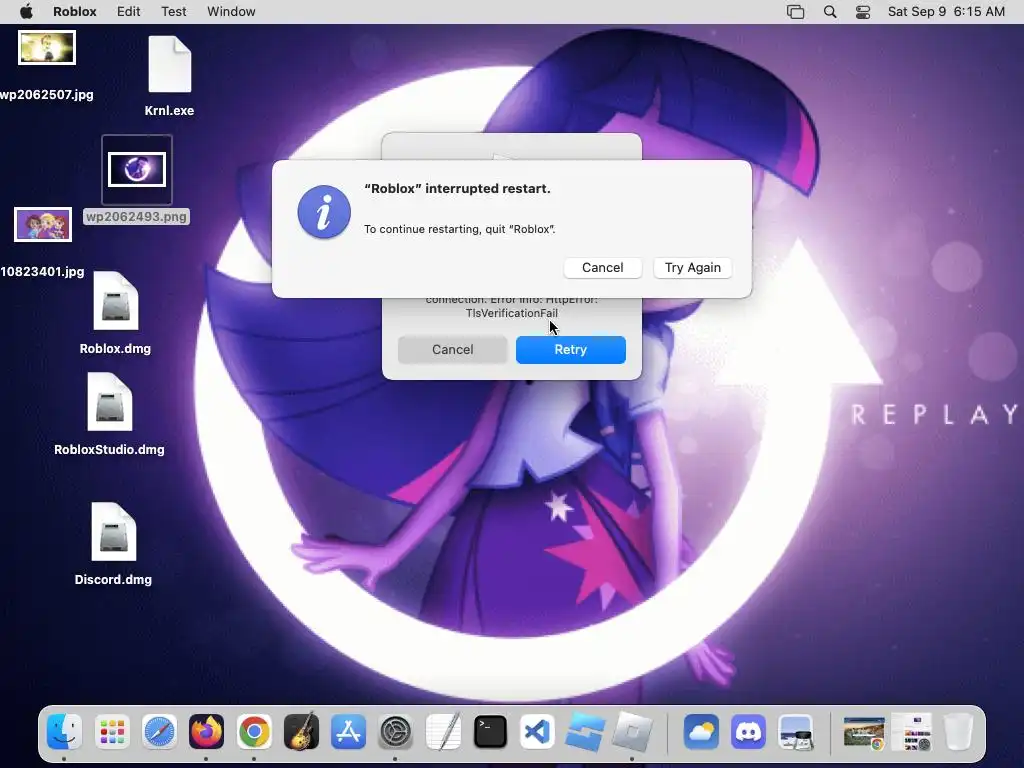
Task: Select the RobloxStudio.dmg disk image
Action: pyautogui.click(x=110, y=402)
